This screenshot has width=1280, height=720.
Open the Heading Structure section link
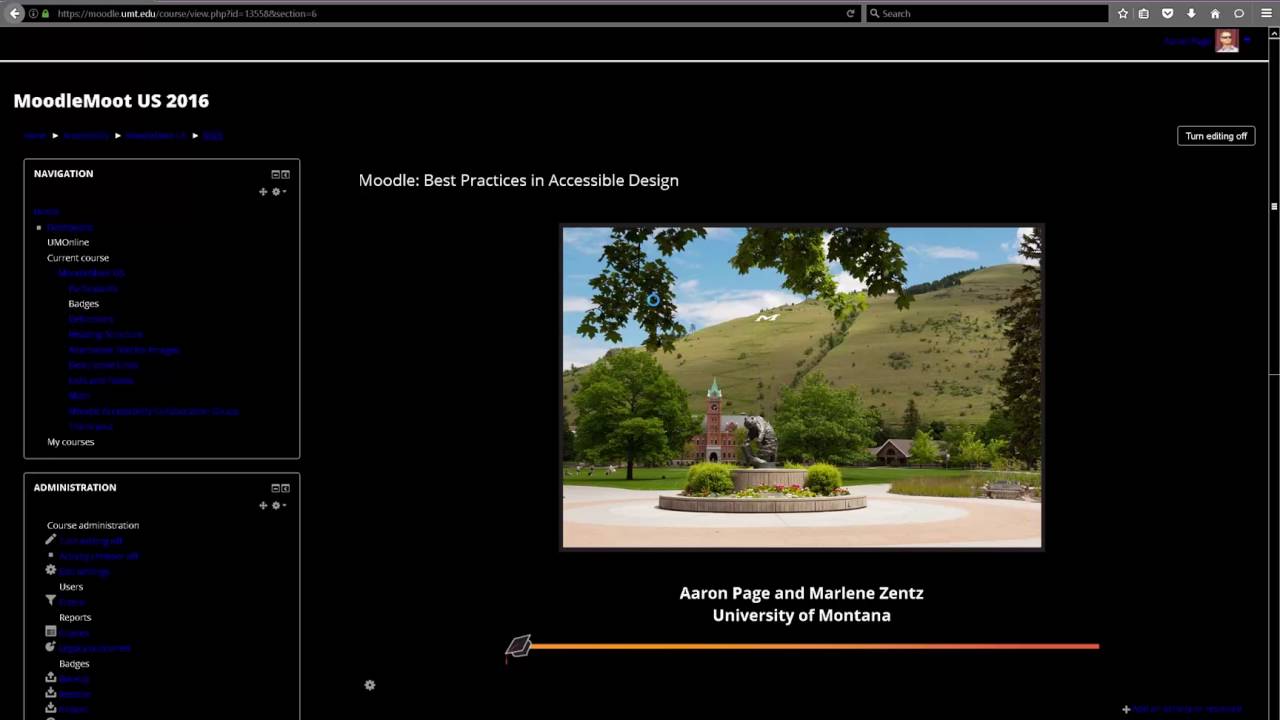tap(106, 334)
